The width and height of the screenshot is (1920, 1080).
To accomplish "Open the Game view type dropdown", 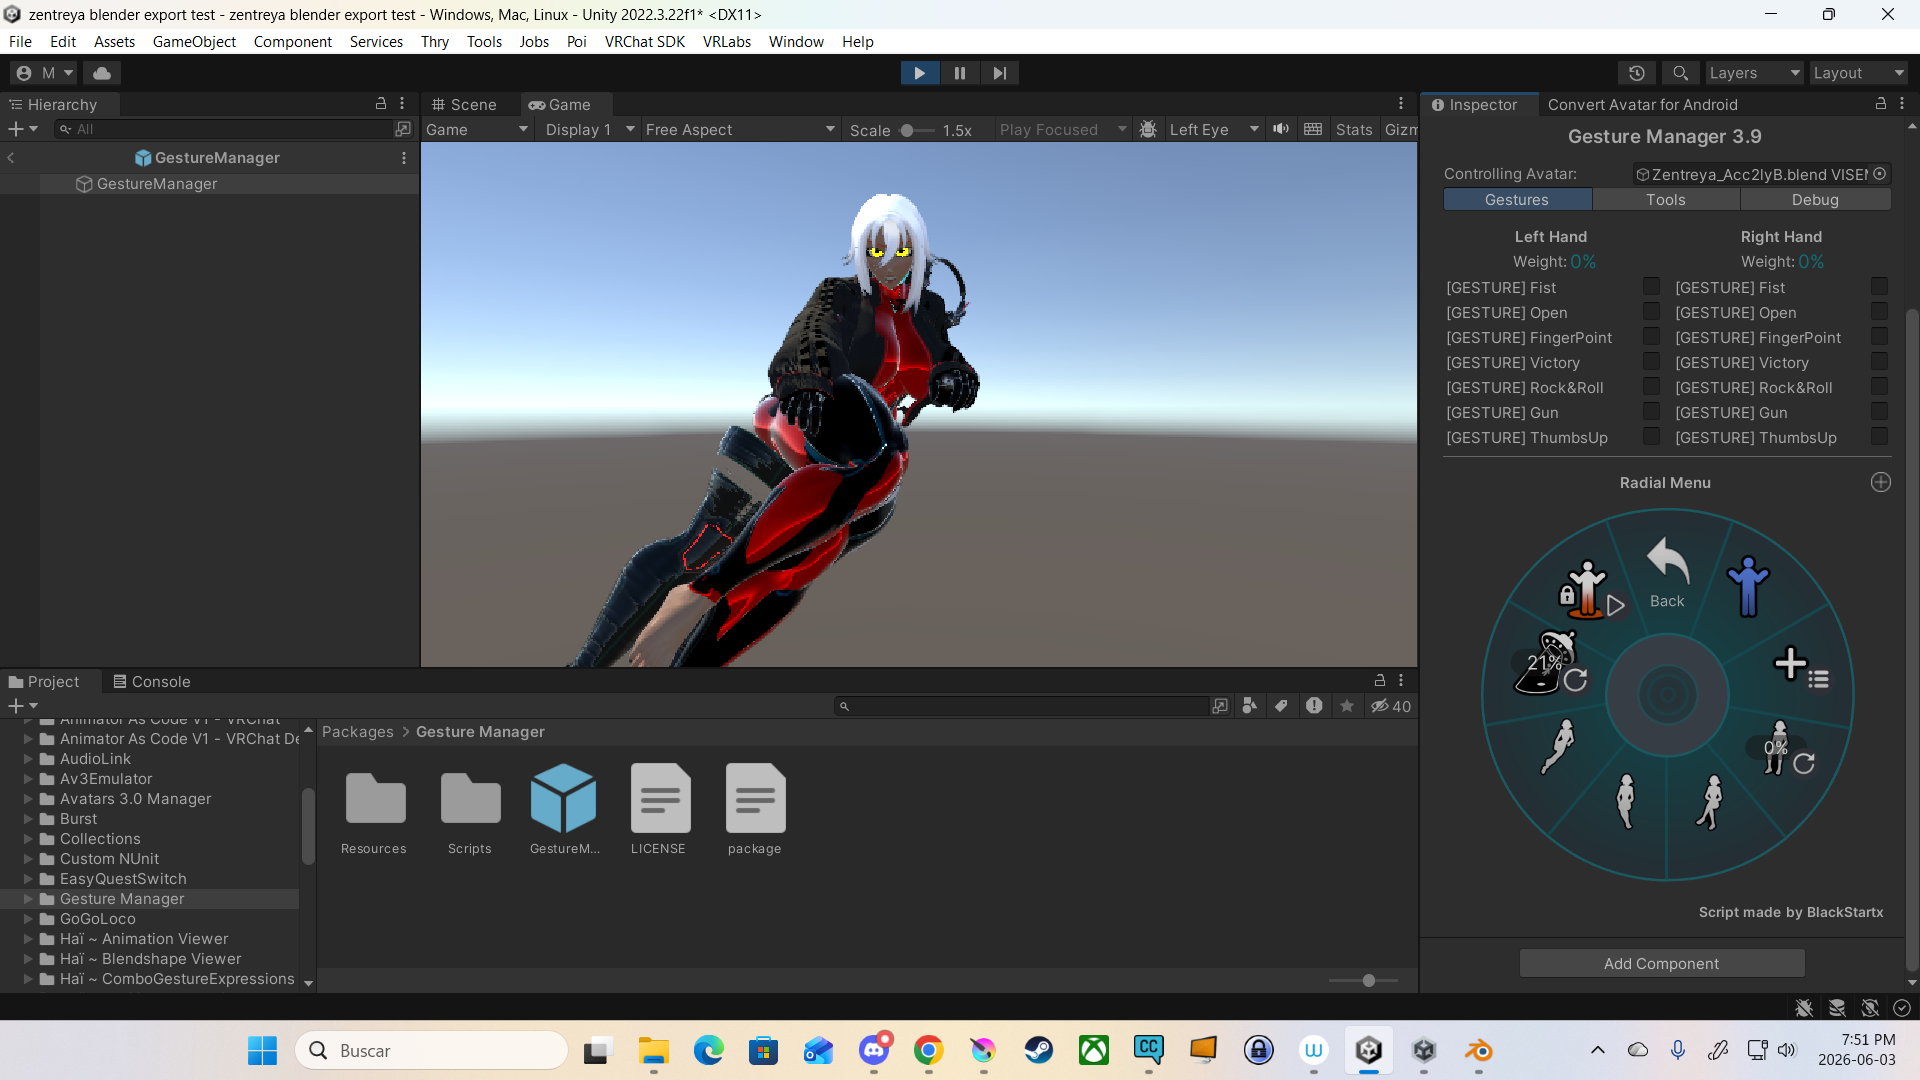I will 476,130.
